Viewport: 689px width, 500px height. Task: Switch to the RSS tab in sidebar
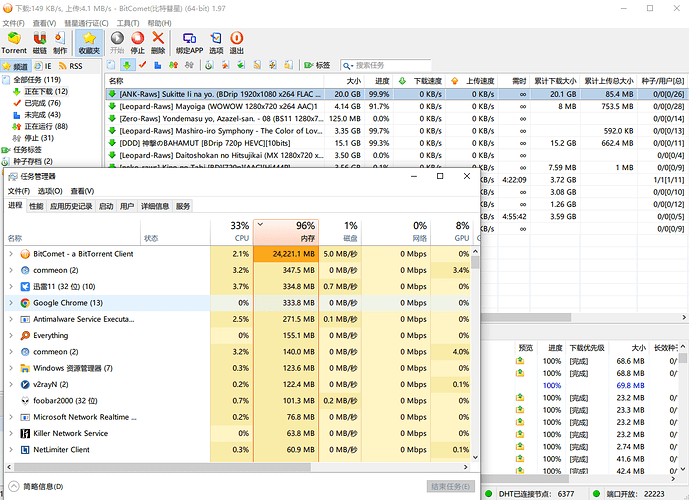(71, 66)
